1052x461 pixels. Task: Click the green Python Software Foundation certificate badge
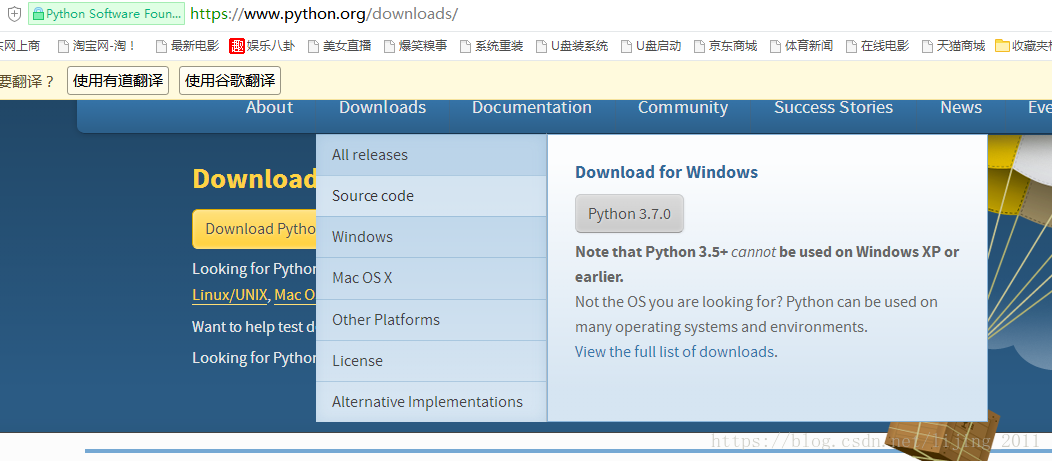pyautogui.click(x=106, y=13)
